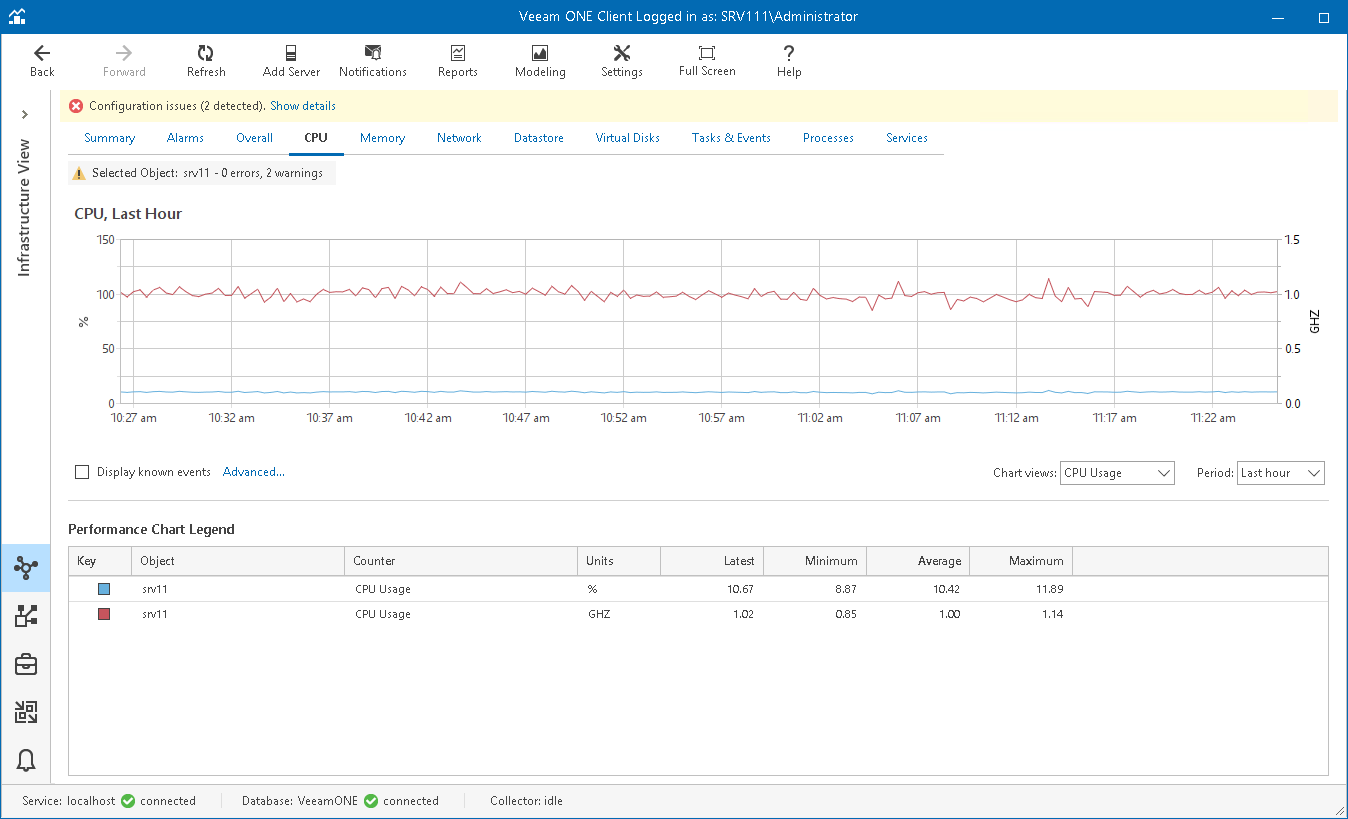Switch to the Overall tab

(x=254, y=138)
